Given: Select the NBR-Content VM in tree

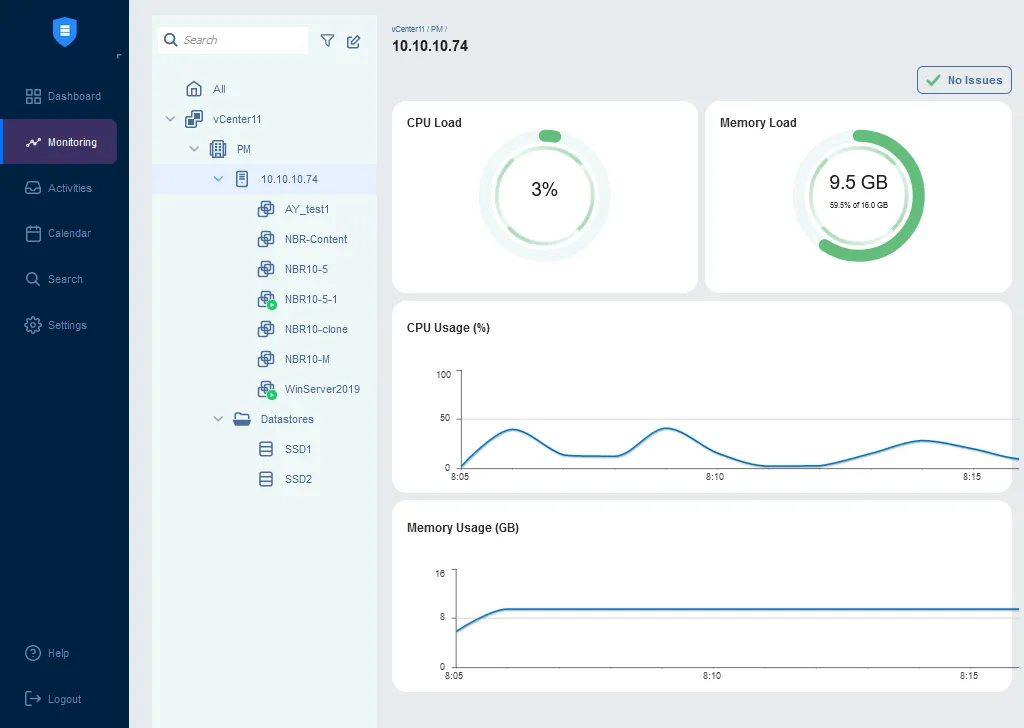Looking at the screenshot, I should 315,239.
